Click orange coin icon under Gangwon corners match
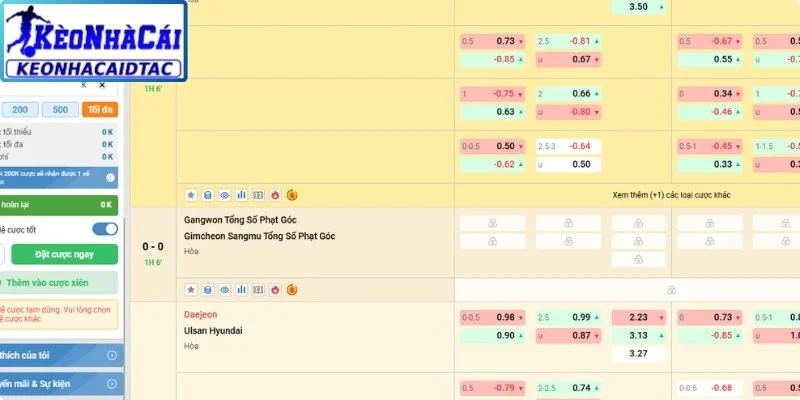800x400 pixels. pos(292,290)
